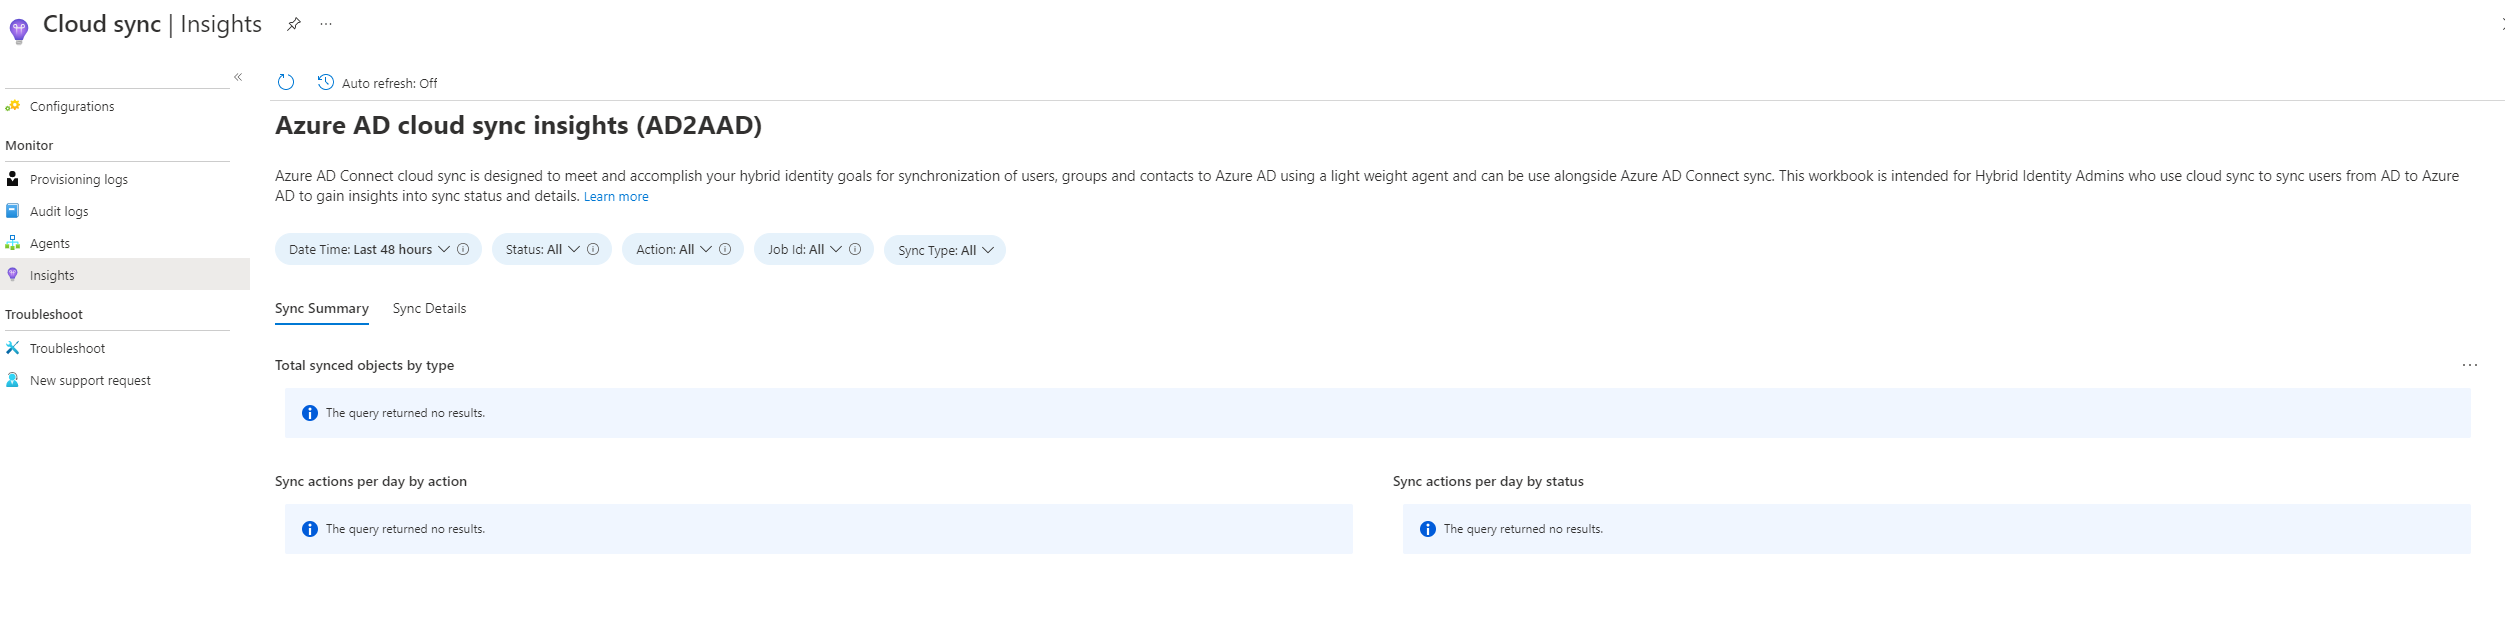The height and width of the screenshot is (633, 2505).
Task: Click the Refresh icon in the toolbar
Action: (x=286, y=82)
